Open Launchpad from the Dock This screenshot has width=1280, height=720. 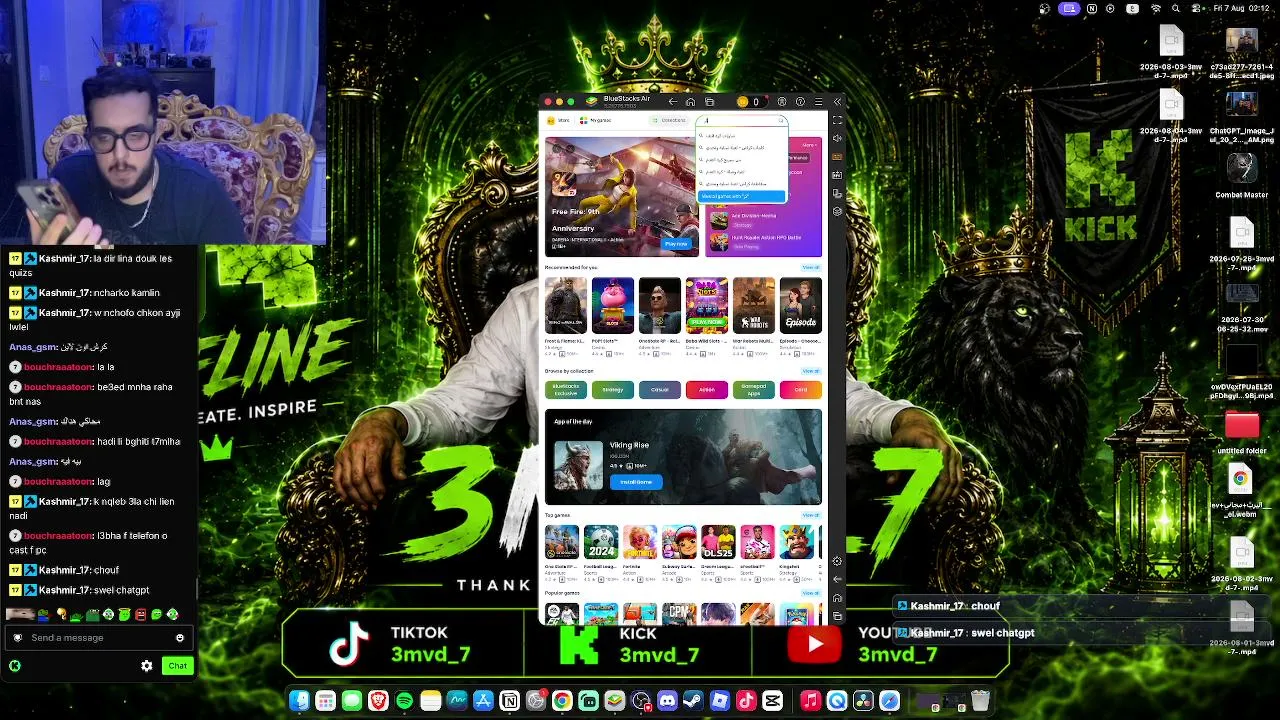pyautogui.click(x=326, y=701)
